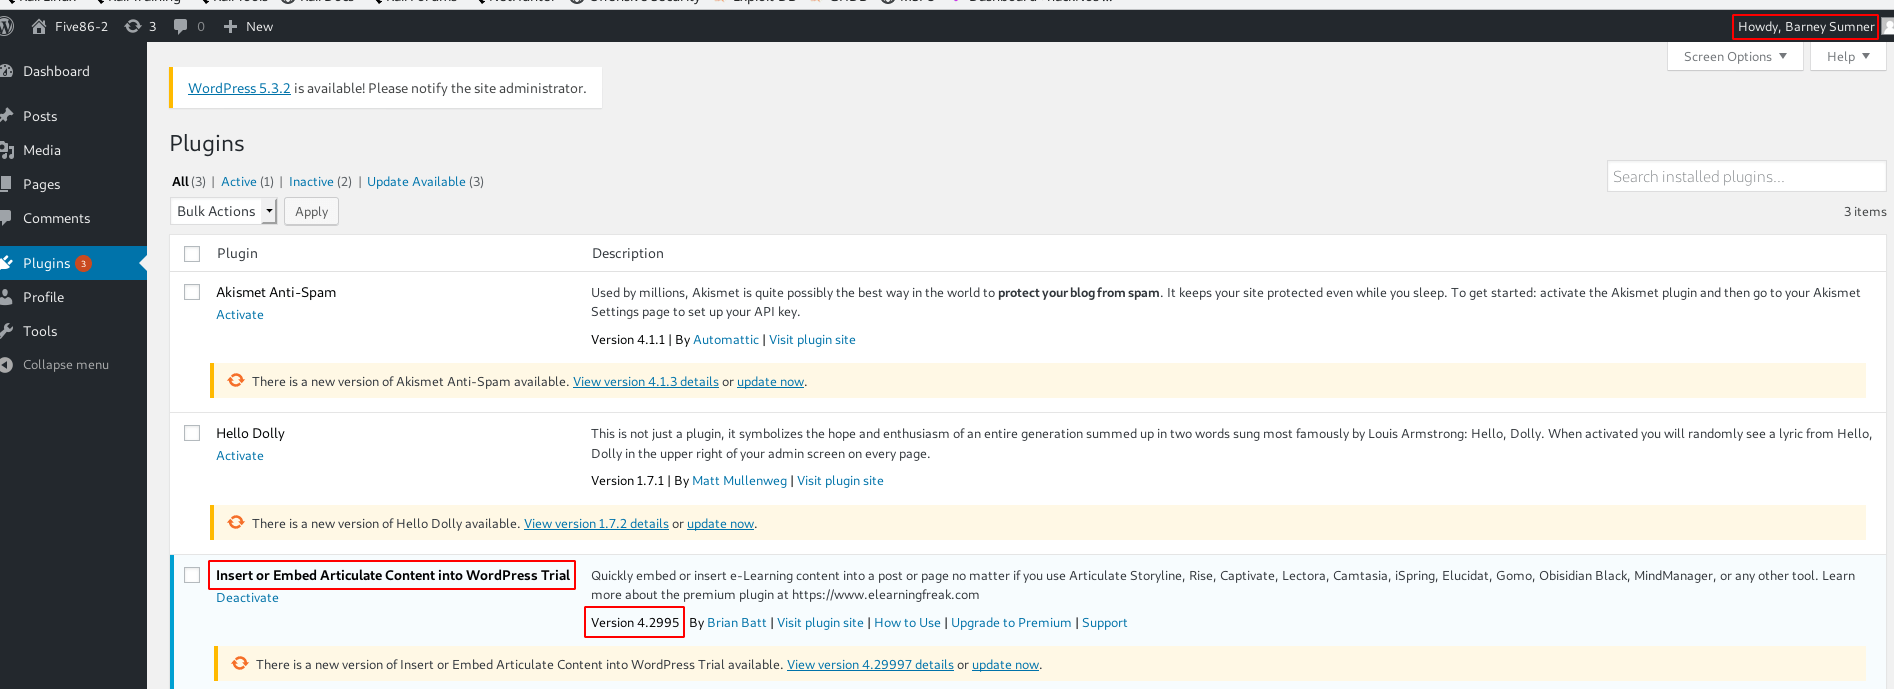1894x689 pixels.
Task: Click the Upgrade to Premium link
Action: point(1011,623)
